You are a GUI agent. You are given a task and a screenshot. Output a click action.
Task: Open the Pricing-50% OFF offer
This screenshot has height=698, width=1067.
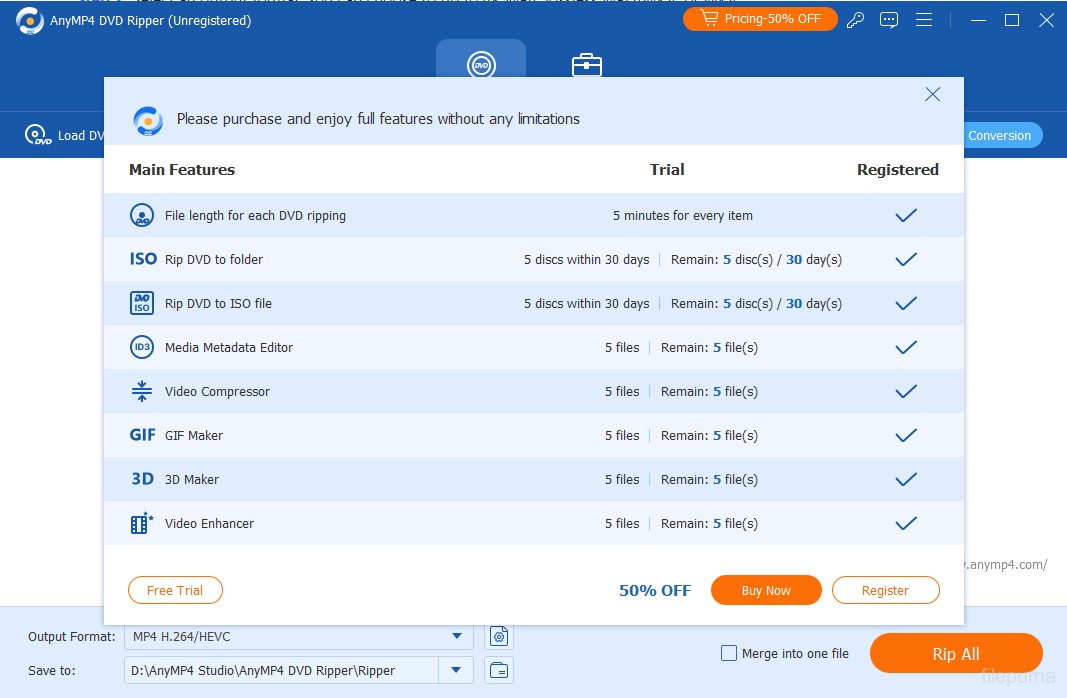point(759,19)
